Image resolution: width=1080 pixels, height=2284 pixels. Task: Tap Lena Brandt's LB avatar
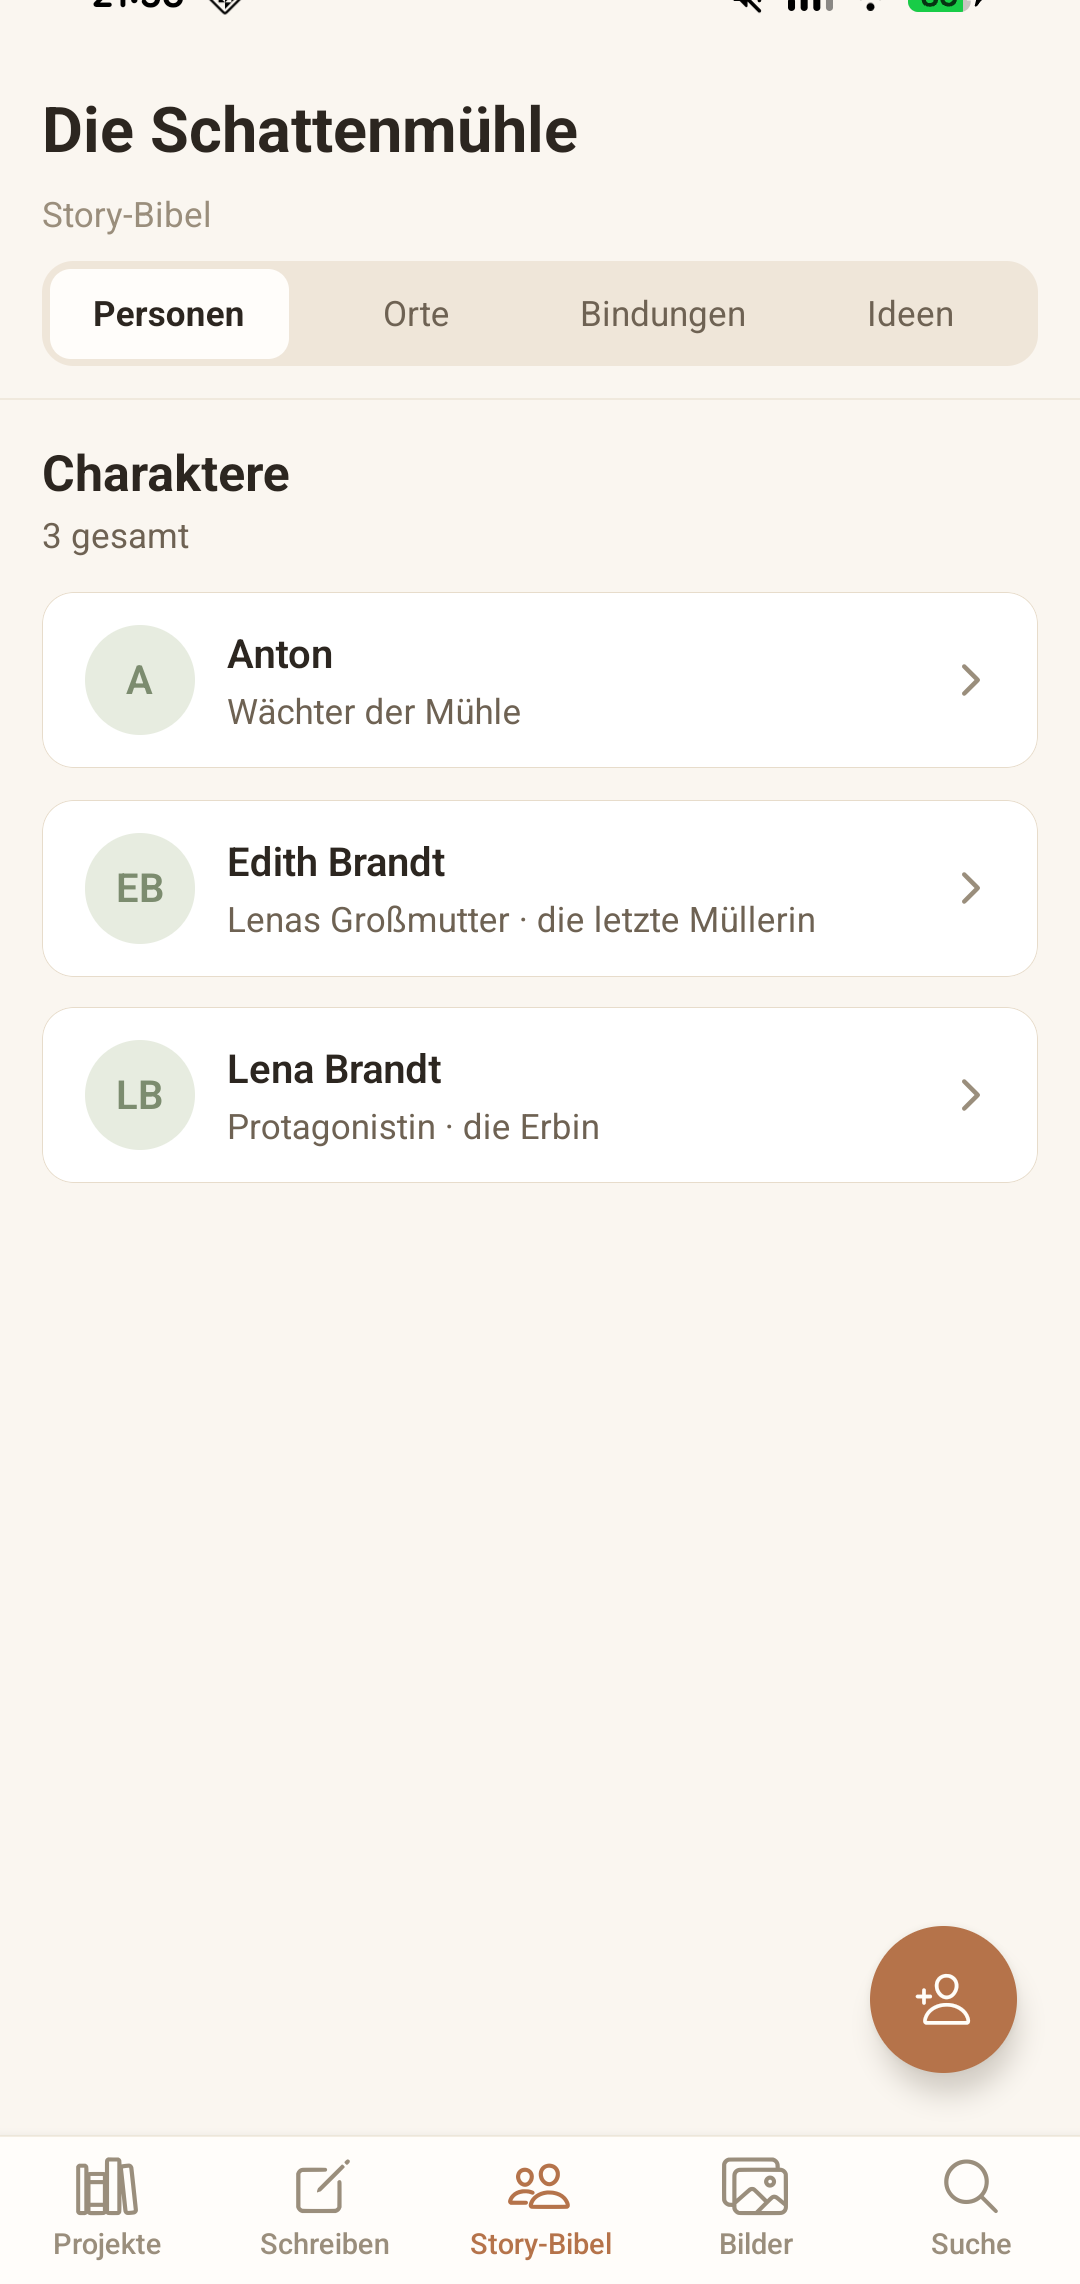140,1095
